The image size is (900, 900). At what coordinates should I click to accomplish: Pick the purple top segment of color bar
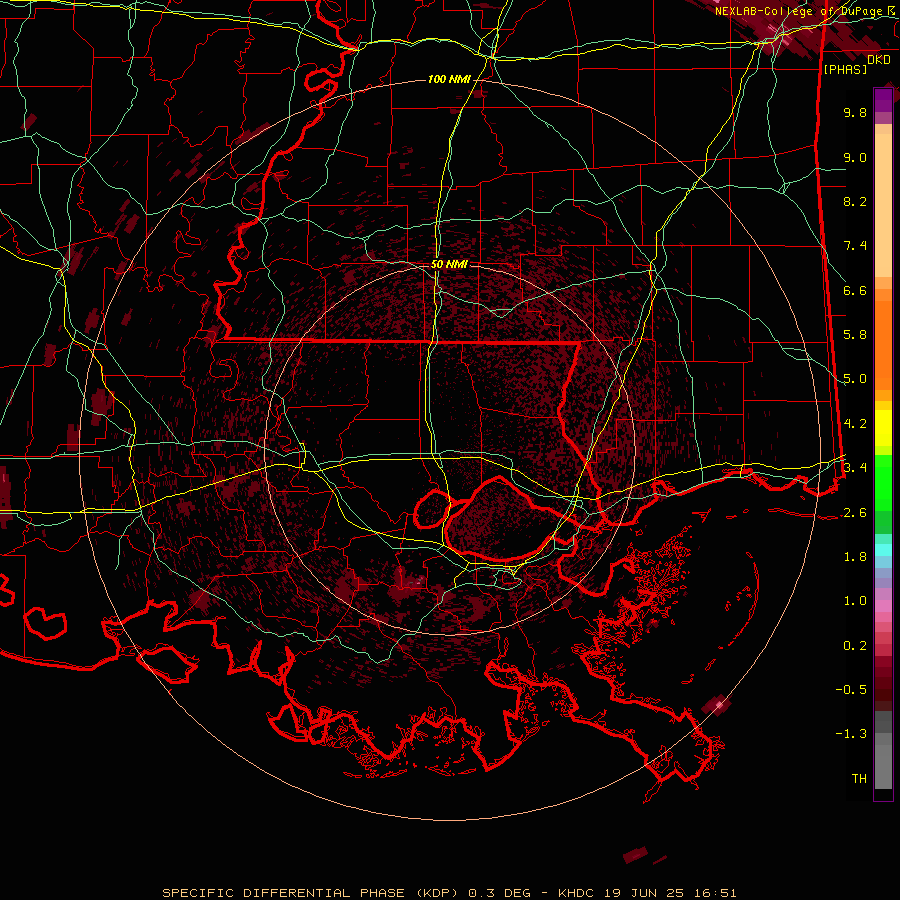point(883,100)
